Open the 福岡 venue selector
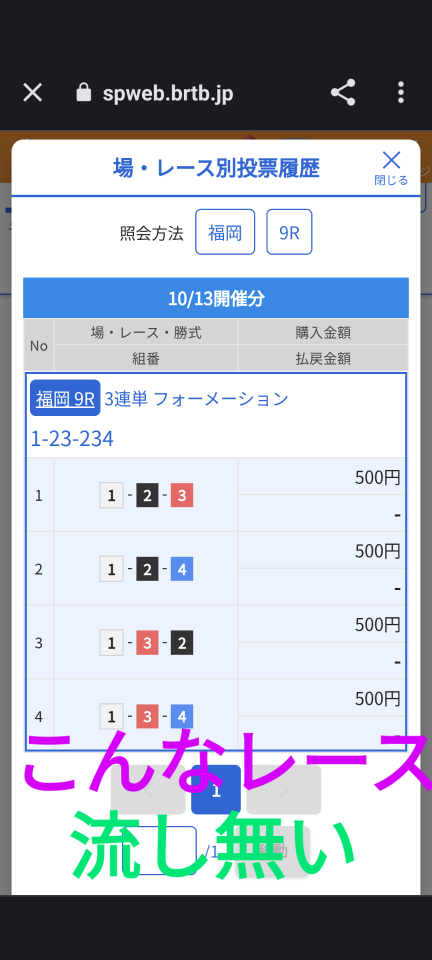This screenshot has height=960, width=432. point(225,232)
